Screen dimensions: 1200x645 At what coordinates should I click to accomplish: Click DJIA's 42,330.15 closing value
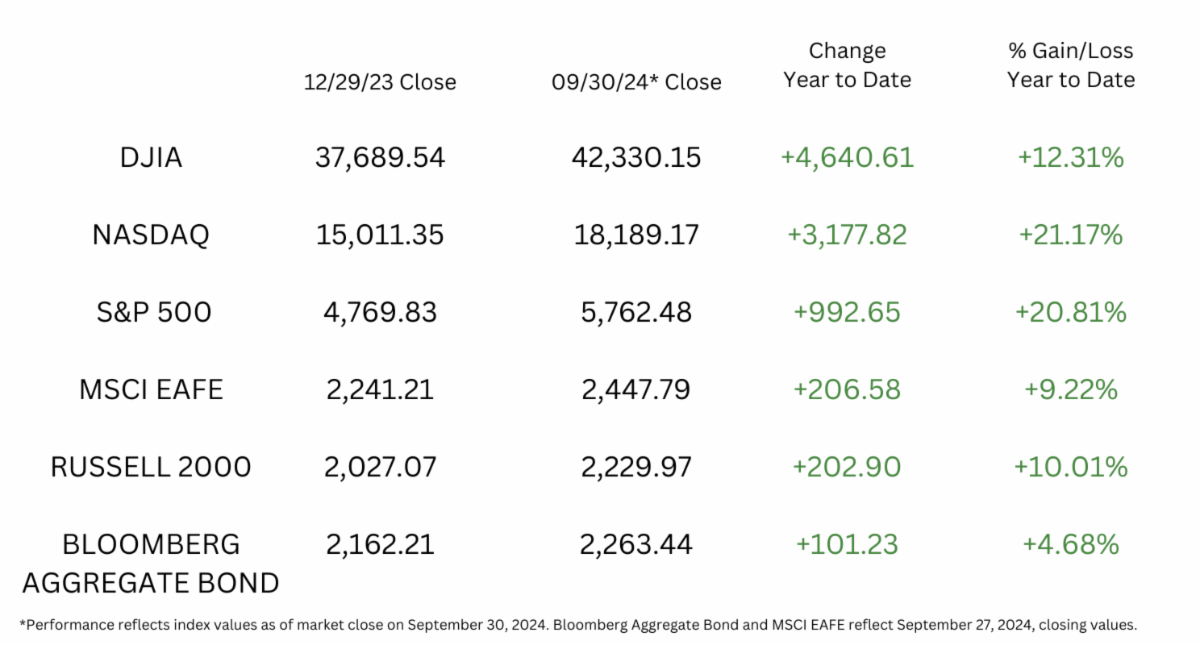[636, 157]
